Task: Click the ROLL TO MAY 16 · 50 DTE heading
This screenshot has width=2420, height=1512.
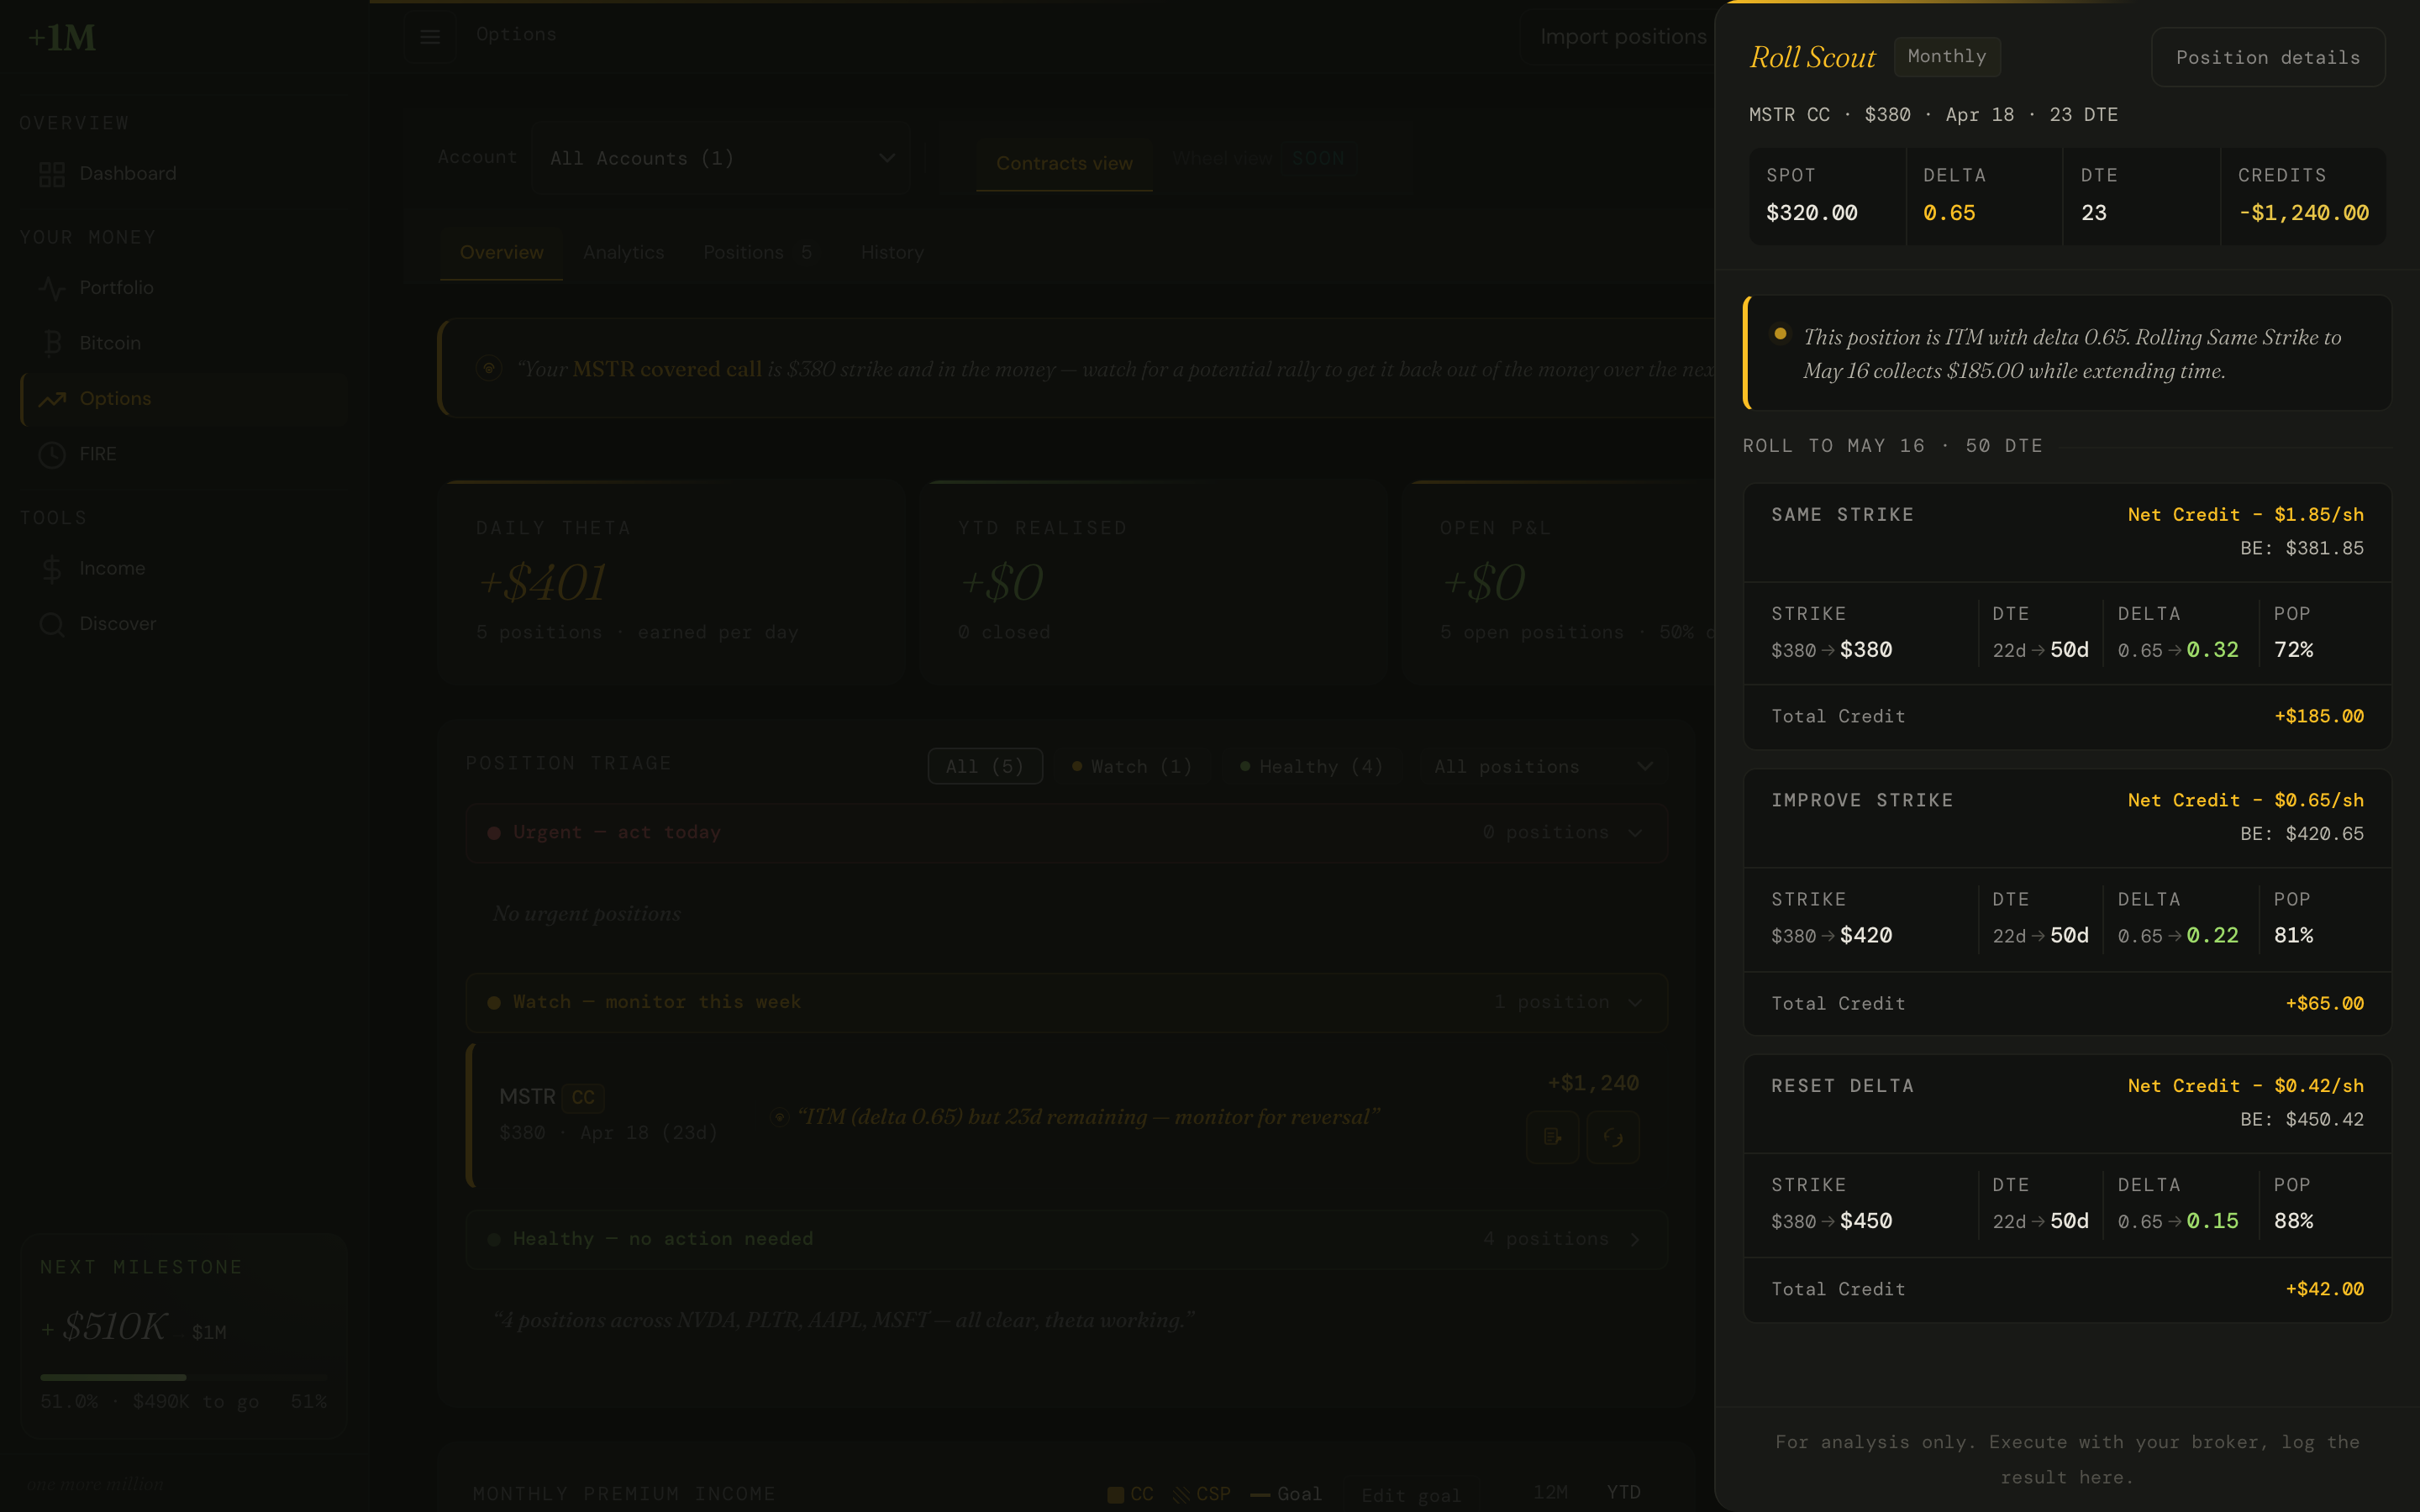Action: pos(1893,446)
